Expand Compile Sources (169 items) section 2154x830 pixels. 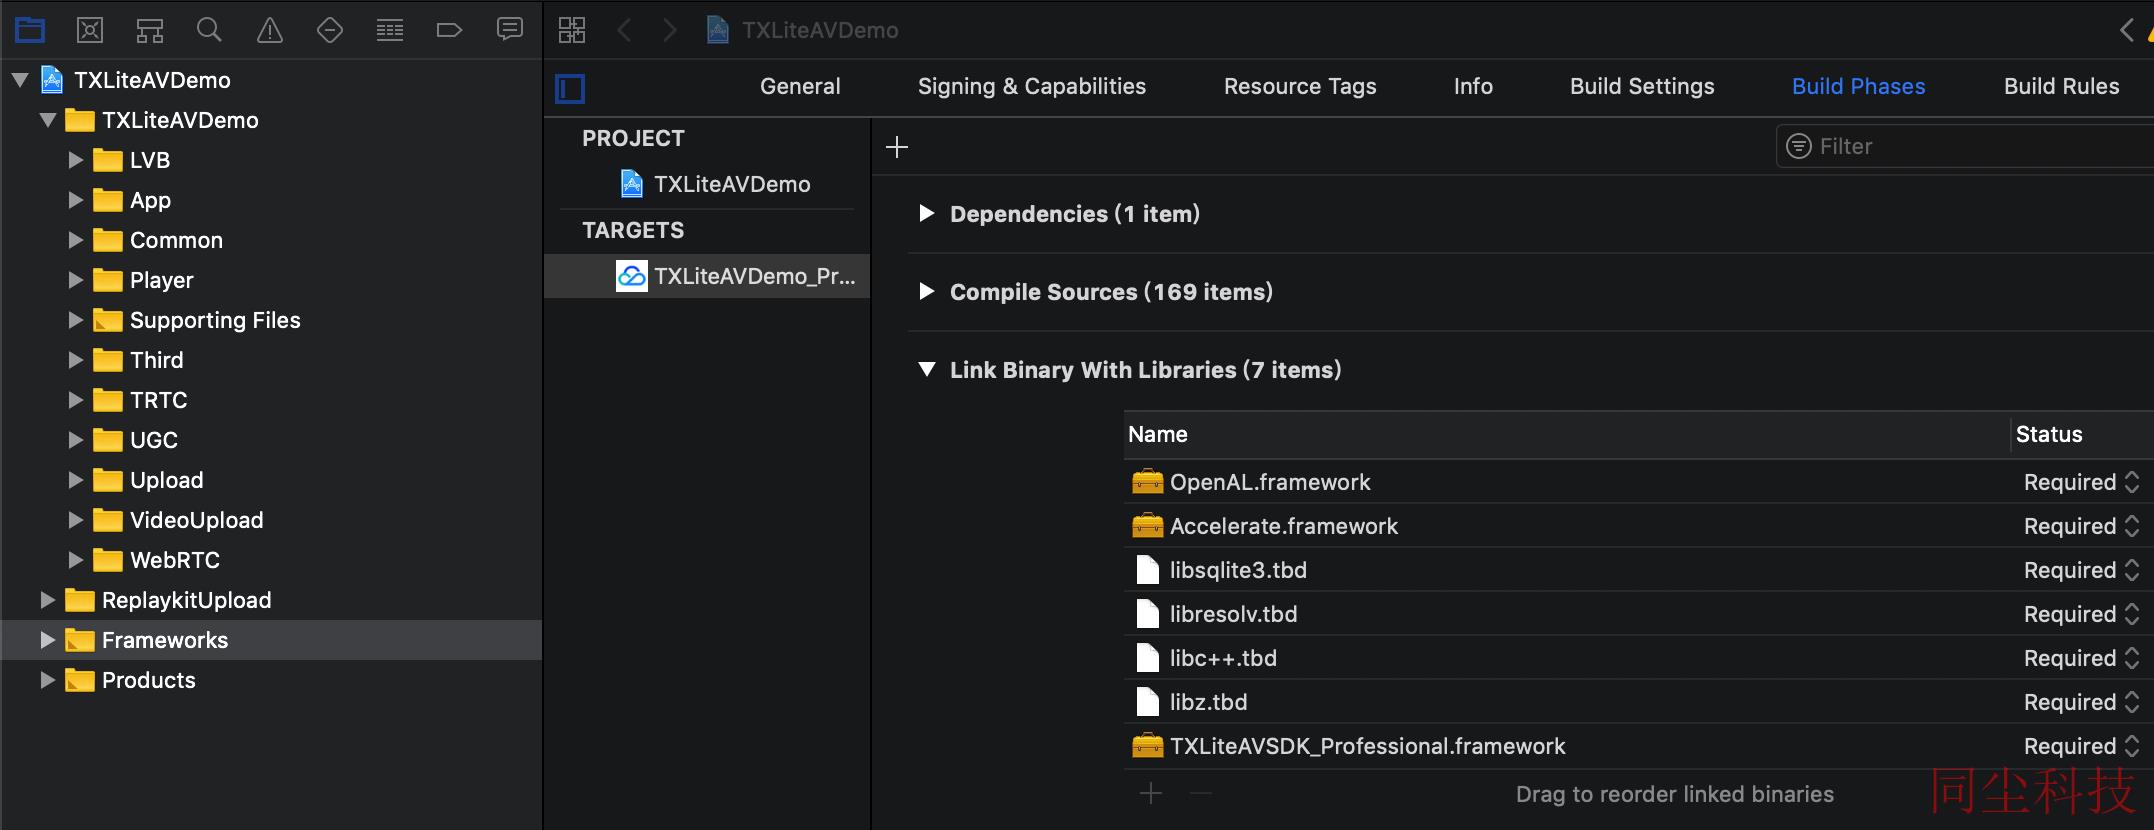pos(926,291)
